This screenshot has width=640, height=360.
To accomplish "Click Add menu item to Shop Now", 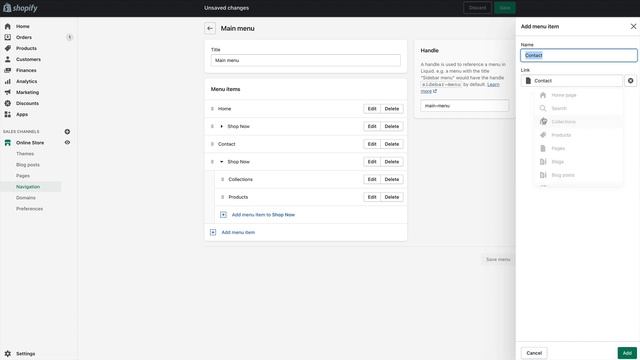I will (x=263, y=215).
